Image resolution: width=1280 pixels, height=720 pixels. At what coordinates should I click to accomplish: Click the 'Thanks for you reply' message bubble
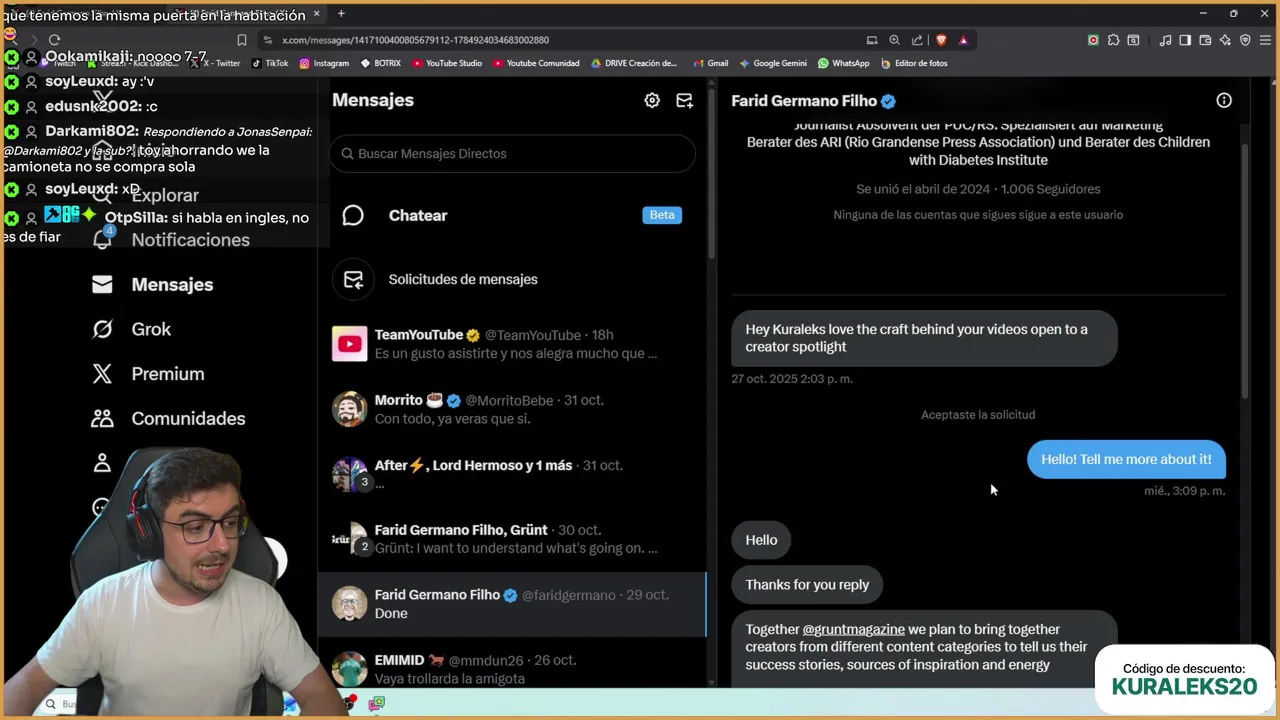(807, 585)
